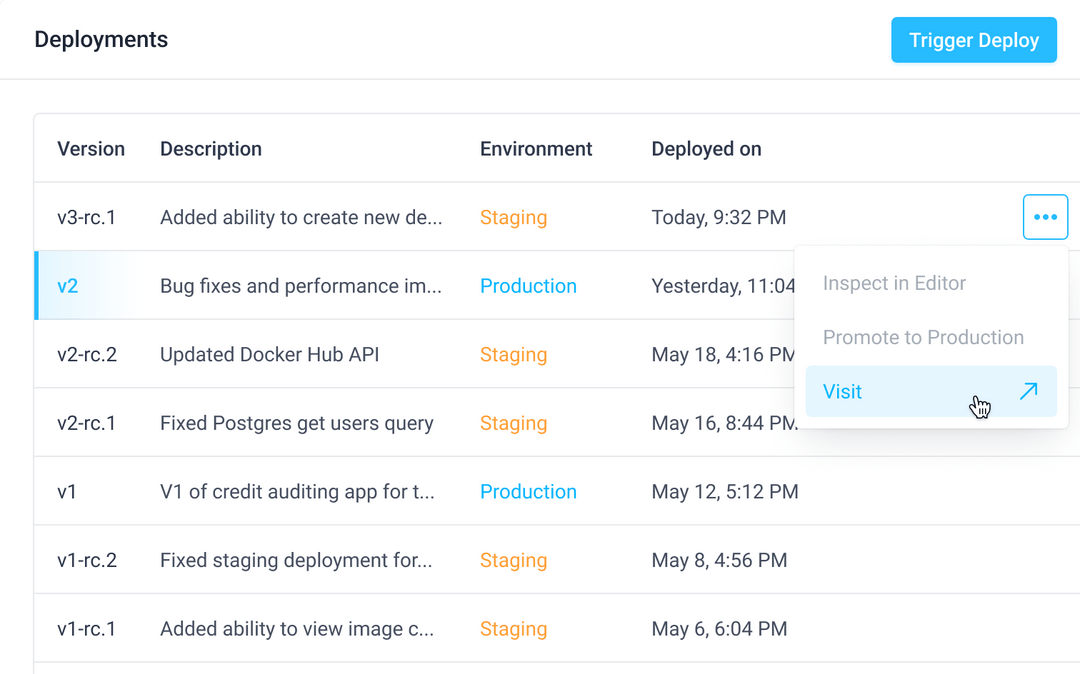This screenshot has height=674, width=1080.
Task: Click the version label v2-rc.2
Action: click(x=88, y=354)
